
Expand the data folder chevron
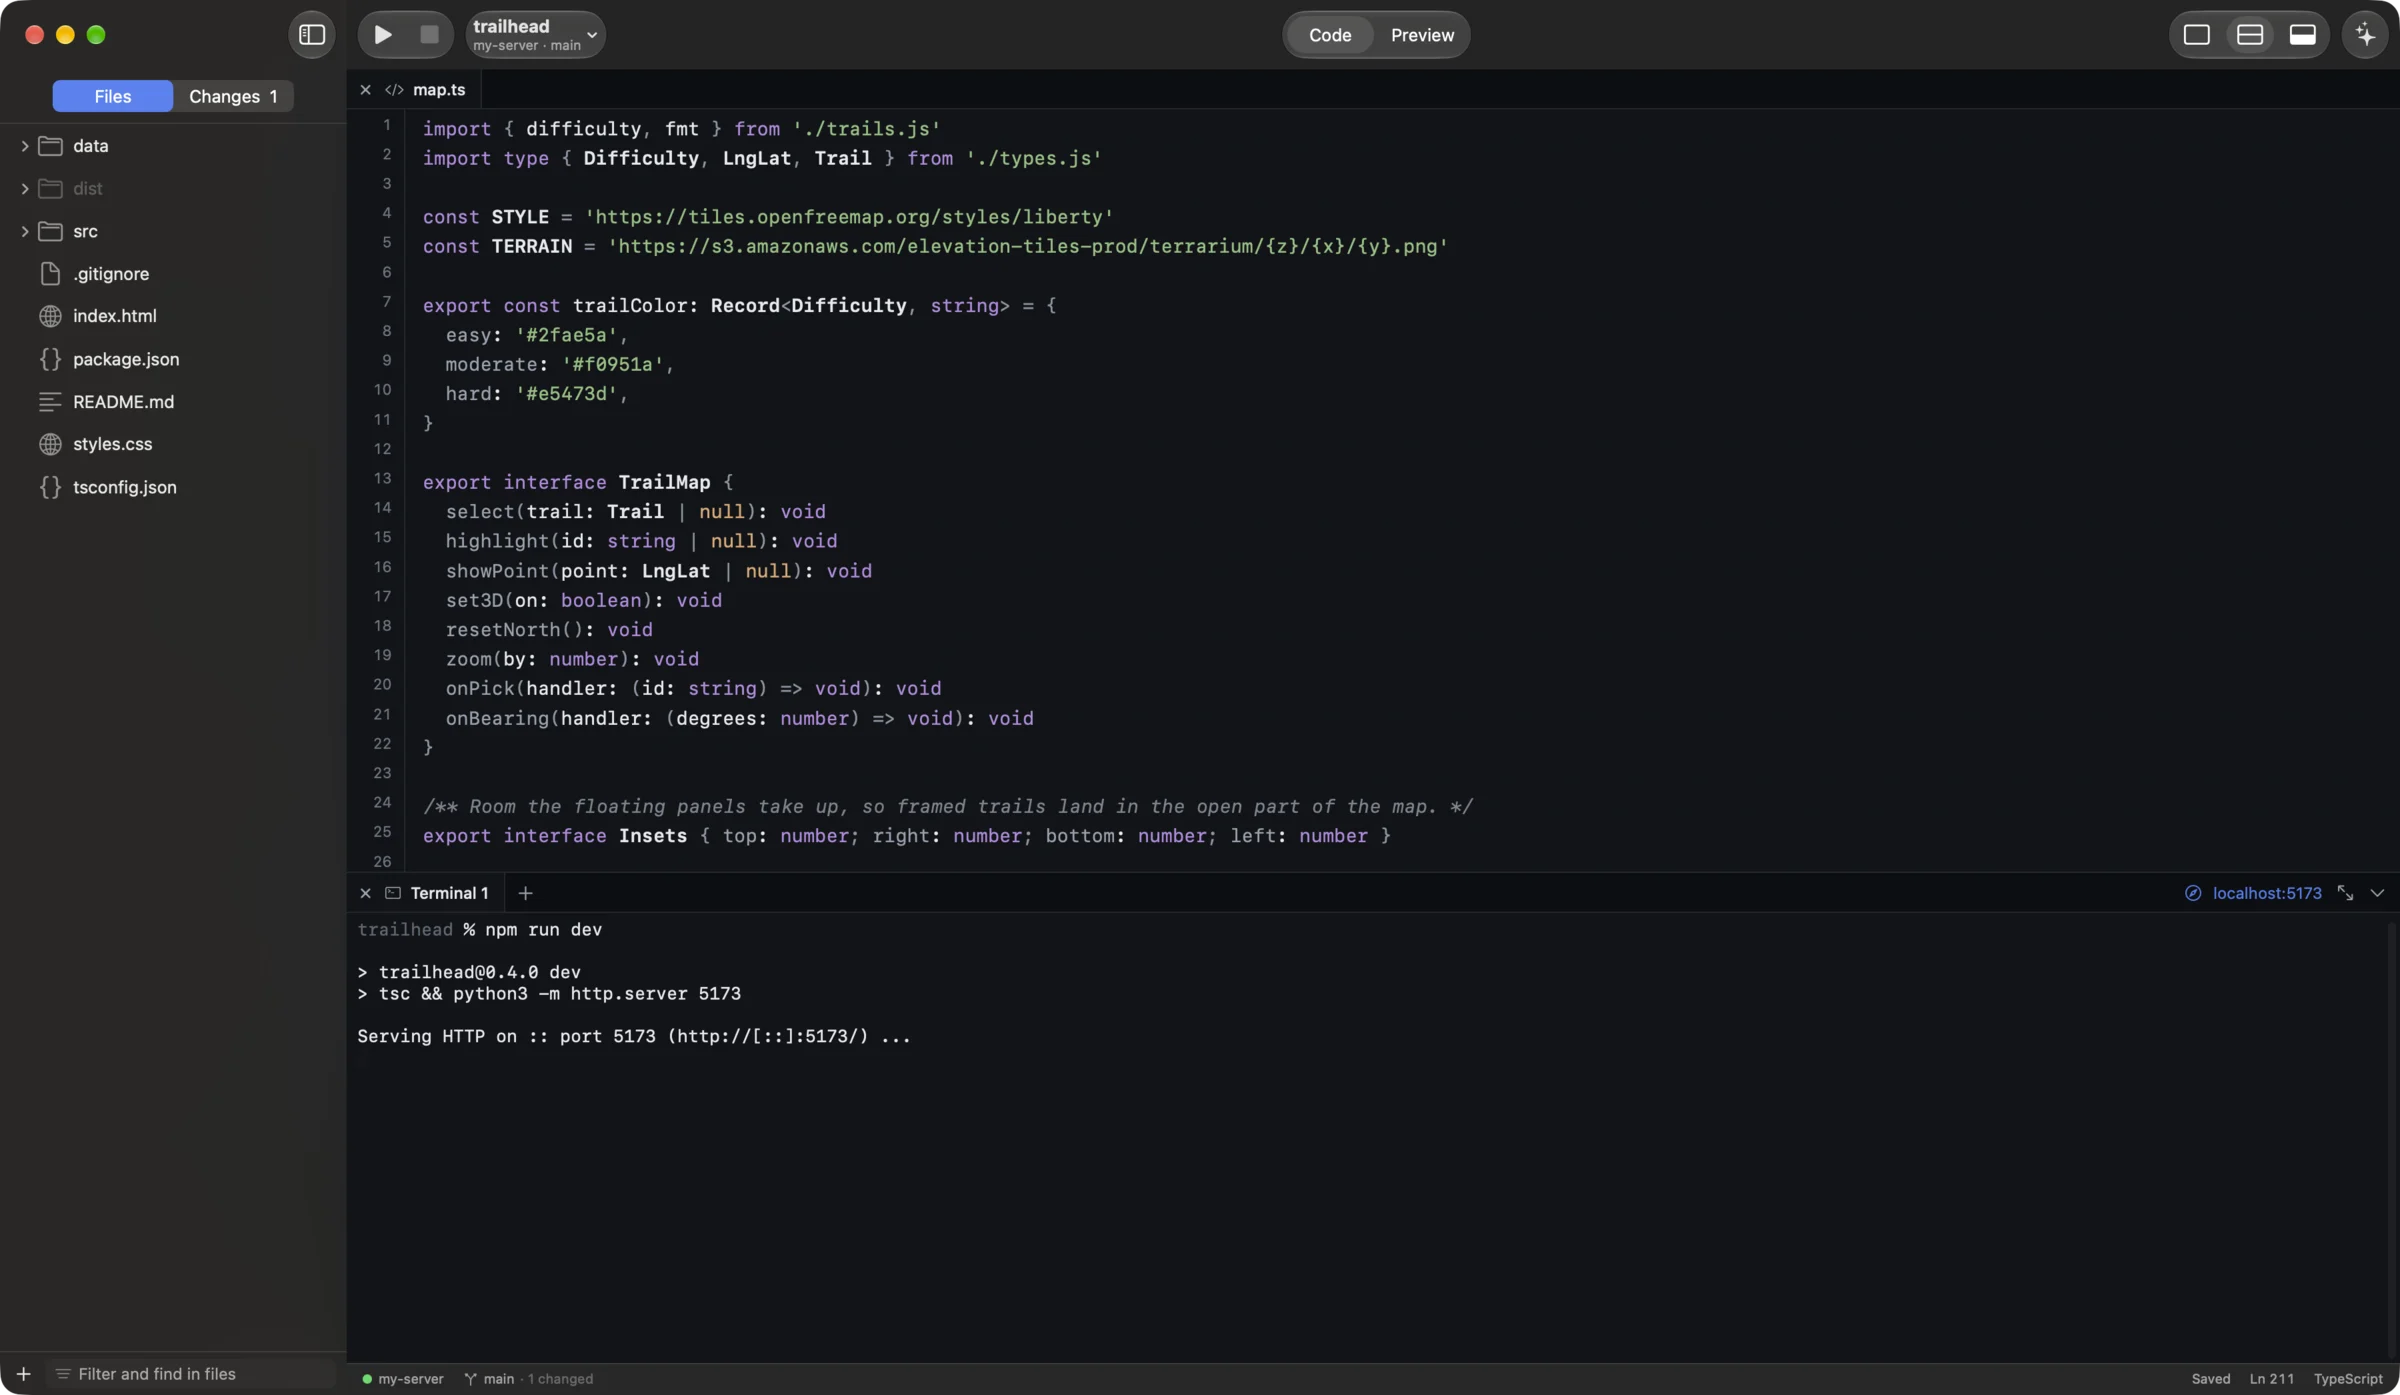[24, 146]
